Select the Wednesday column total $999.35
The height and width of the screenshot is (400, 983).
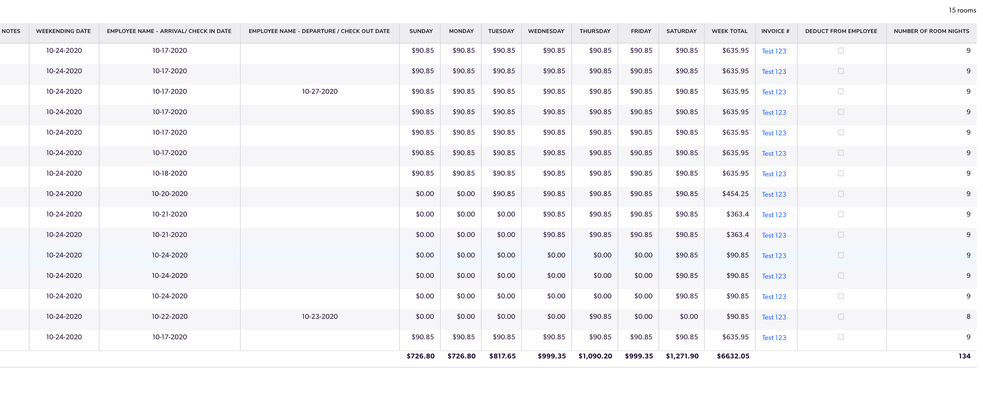click(551, 356)
